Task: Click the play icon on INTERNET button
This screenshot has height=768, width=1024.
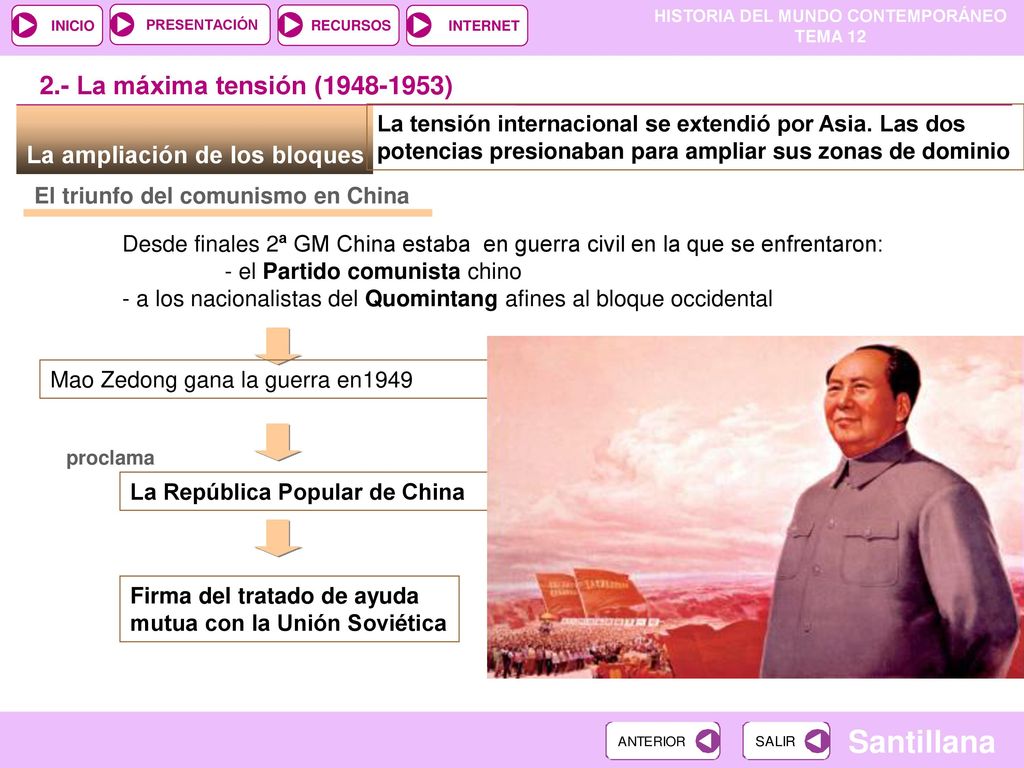Action: tap(420, 25)
